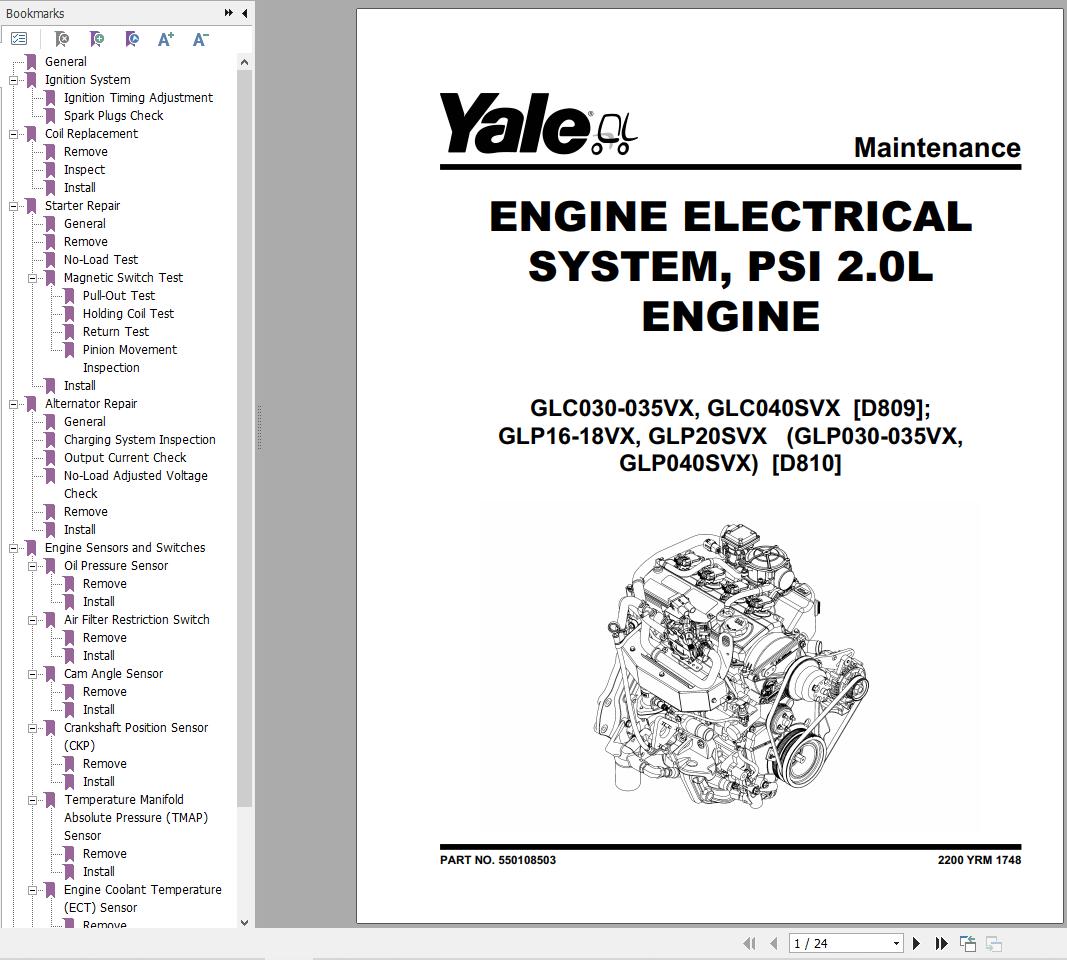Collapse bookmarks panel with left arrow
The width and height of the screenshot is (1067, 960).
click(x=244, y=13)
